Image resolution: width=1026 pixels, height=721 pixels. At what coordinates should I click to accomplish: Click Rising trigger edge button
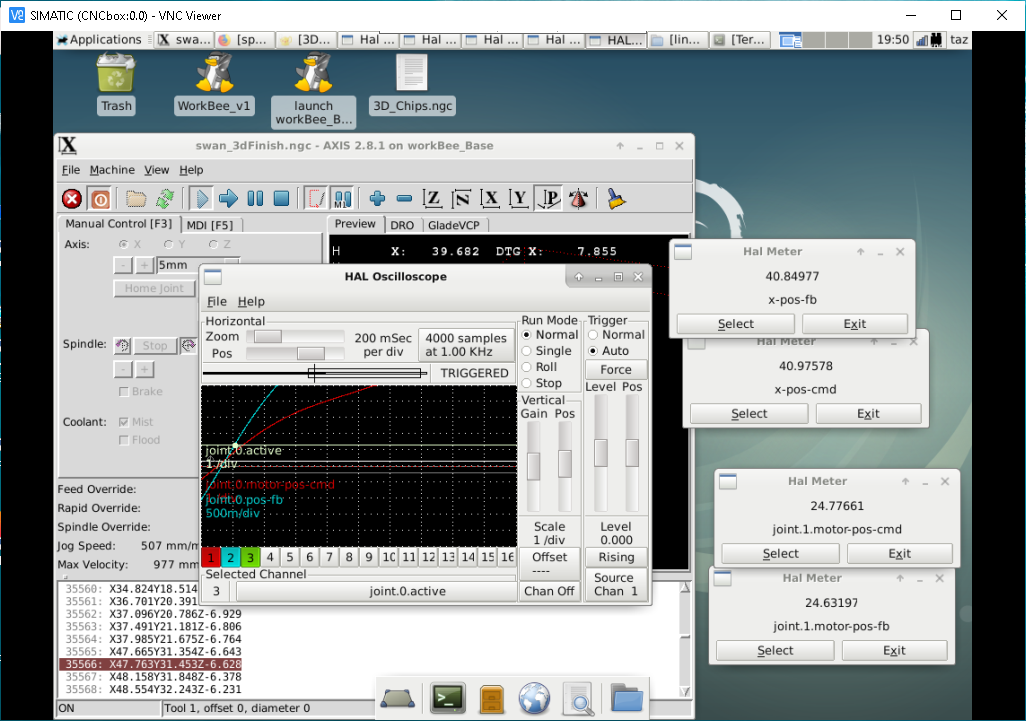pyautogui.click(x=616, y=557)
